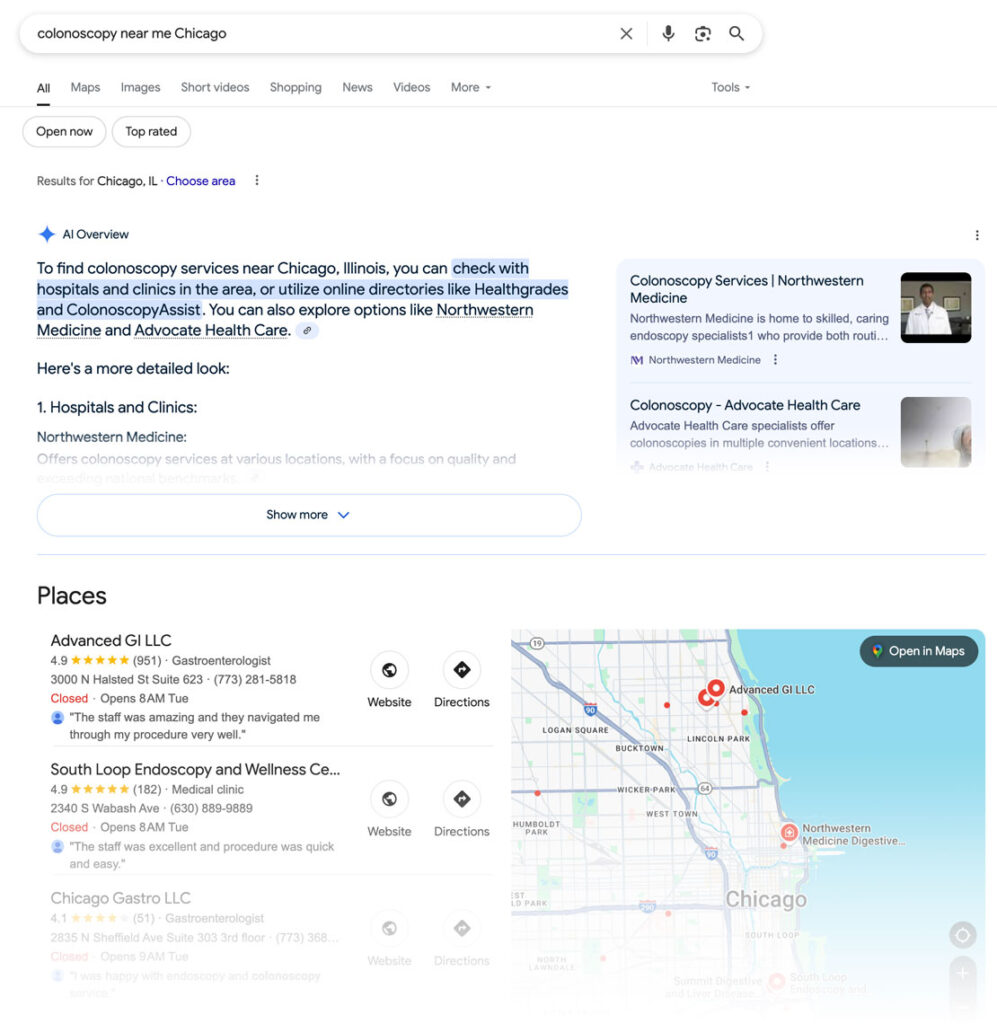Image resolution: width=997 pixels, height=1024 pixels.
Task: Start voice search with the microphone icon
Action: tap(668, 33)
